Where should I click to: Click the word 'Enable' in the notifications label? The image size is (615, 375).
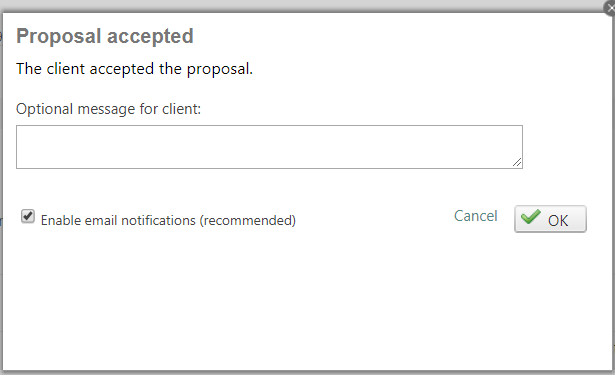click(61, 220)
